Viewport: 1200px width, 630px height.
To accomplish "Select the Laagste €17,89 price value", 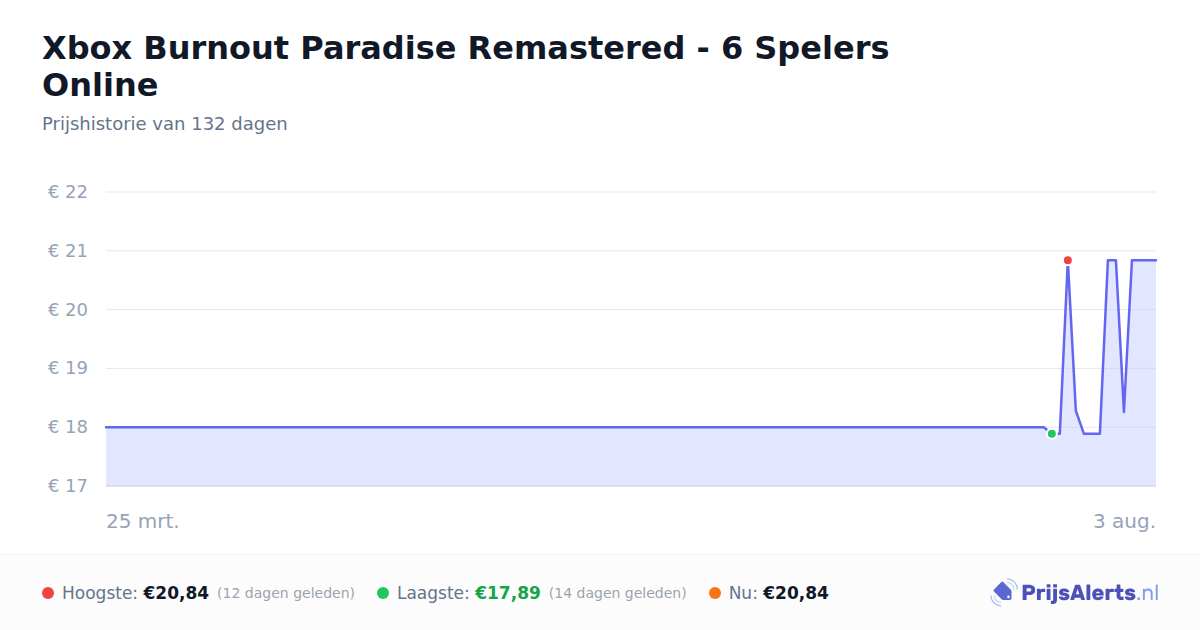I will [x=508, y=593].
